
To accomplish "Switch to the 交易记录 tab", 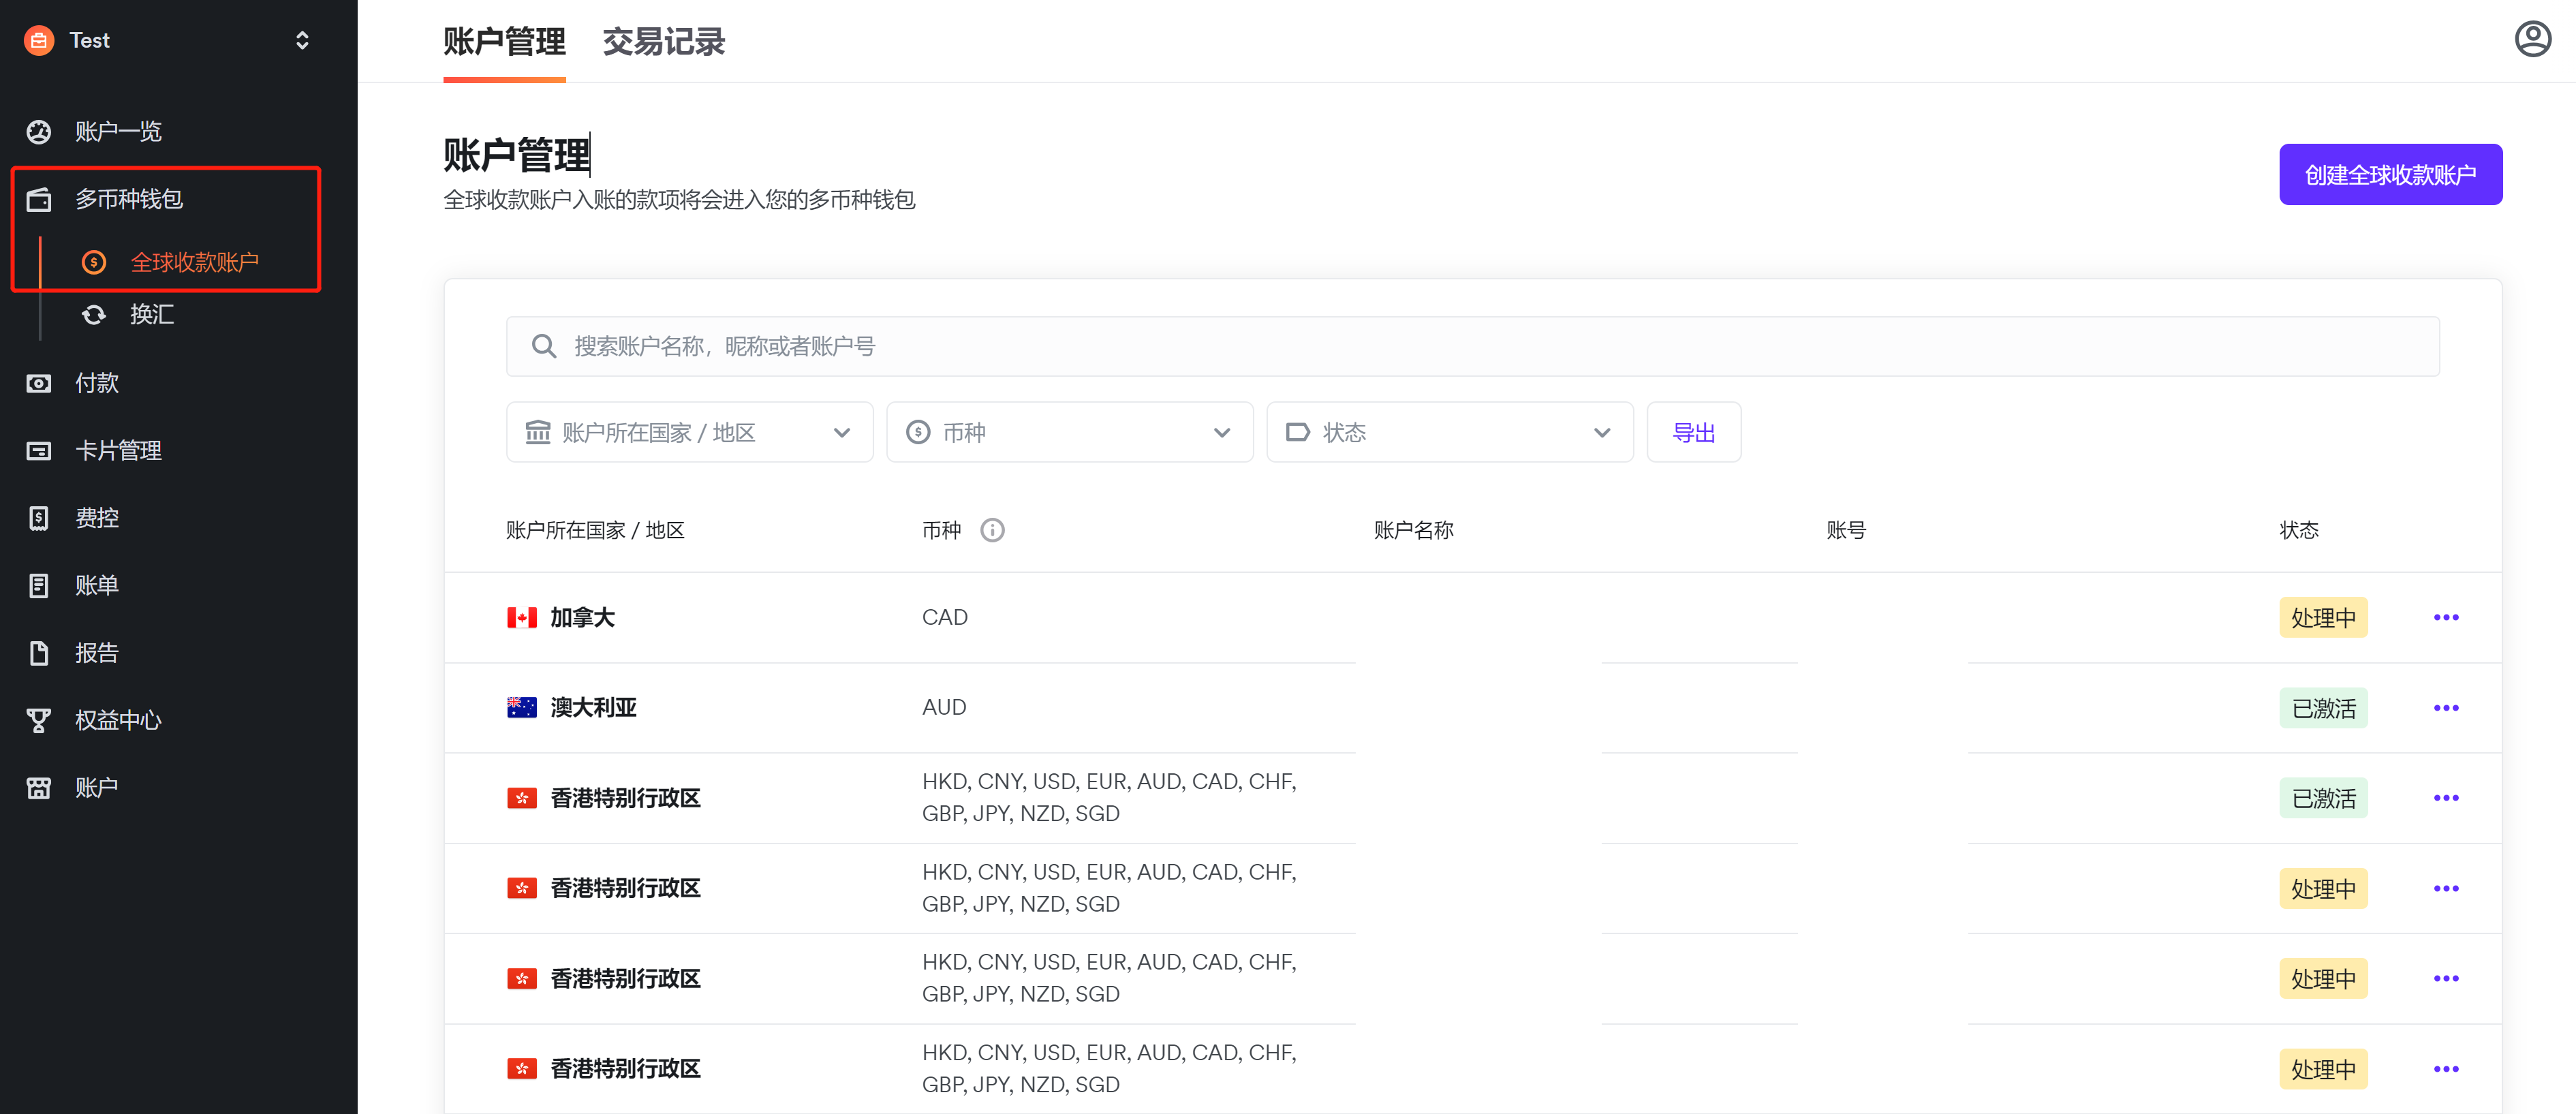I will (663, 42).
